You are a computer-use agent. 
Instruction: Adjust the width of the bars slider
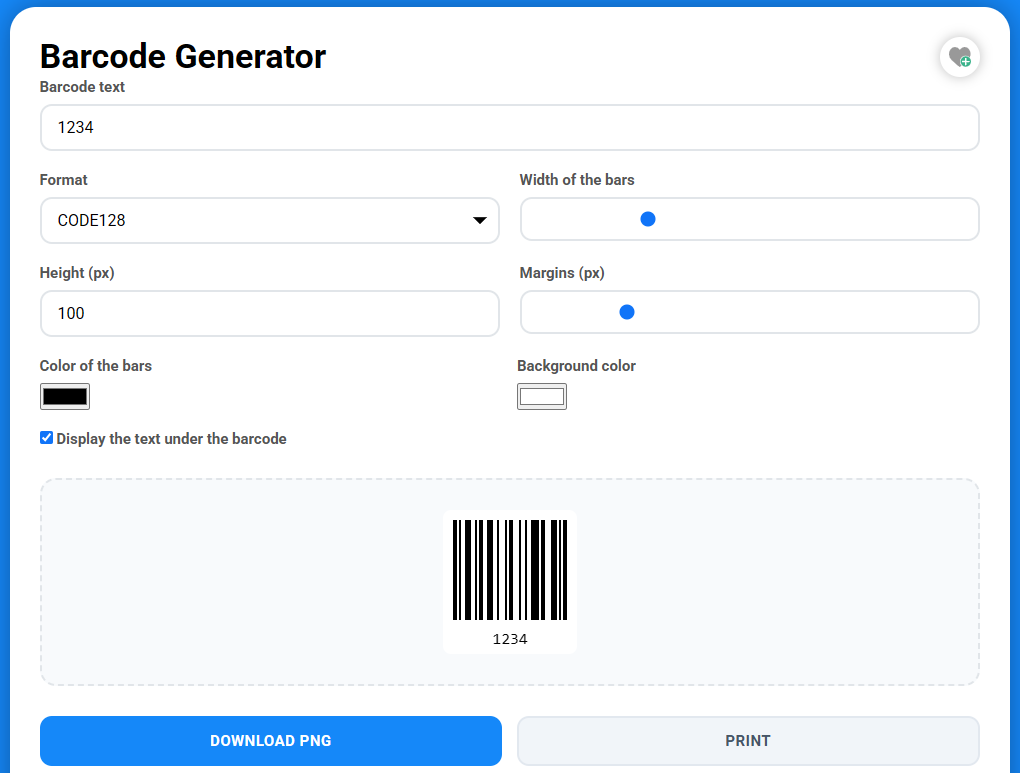click(647, 218)
